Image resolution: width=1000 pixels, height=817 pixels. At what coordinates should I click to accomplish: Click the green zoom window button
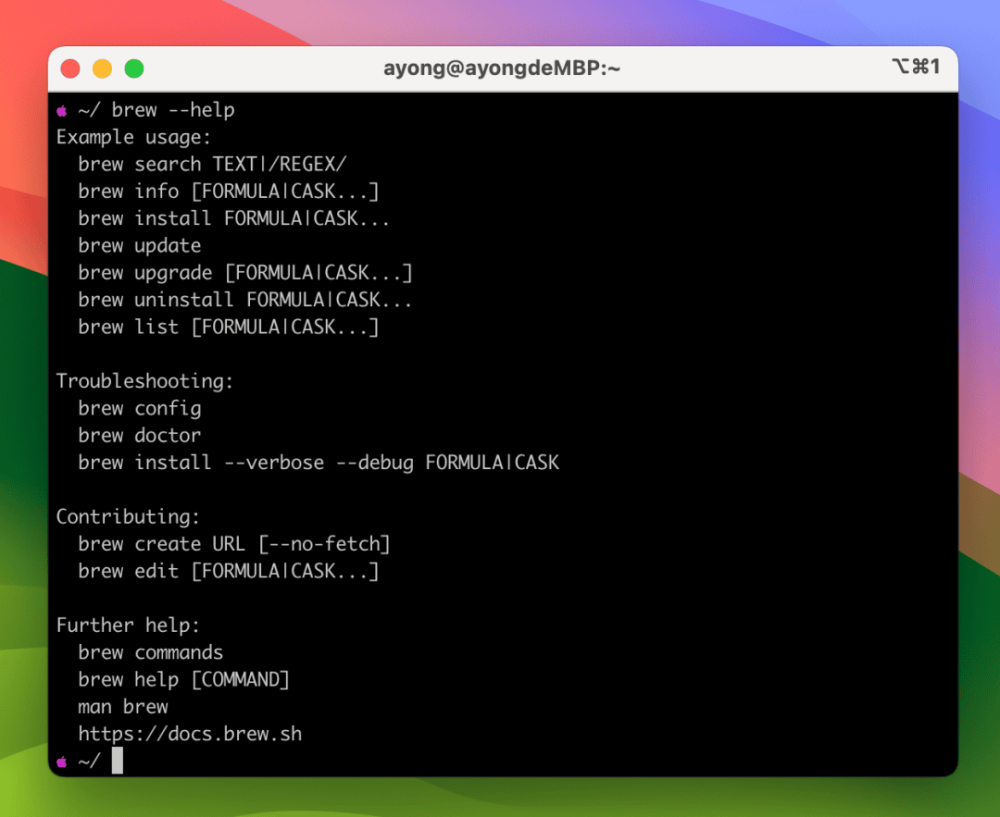134,68
